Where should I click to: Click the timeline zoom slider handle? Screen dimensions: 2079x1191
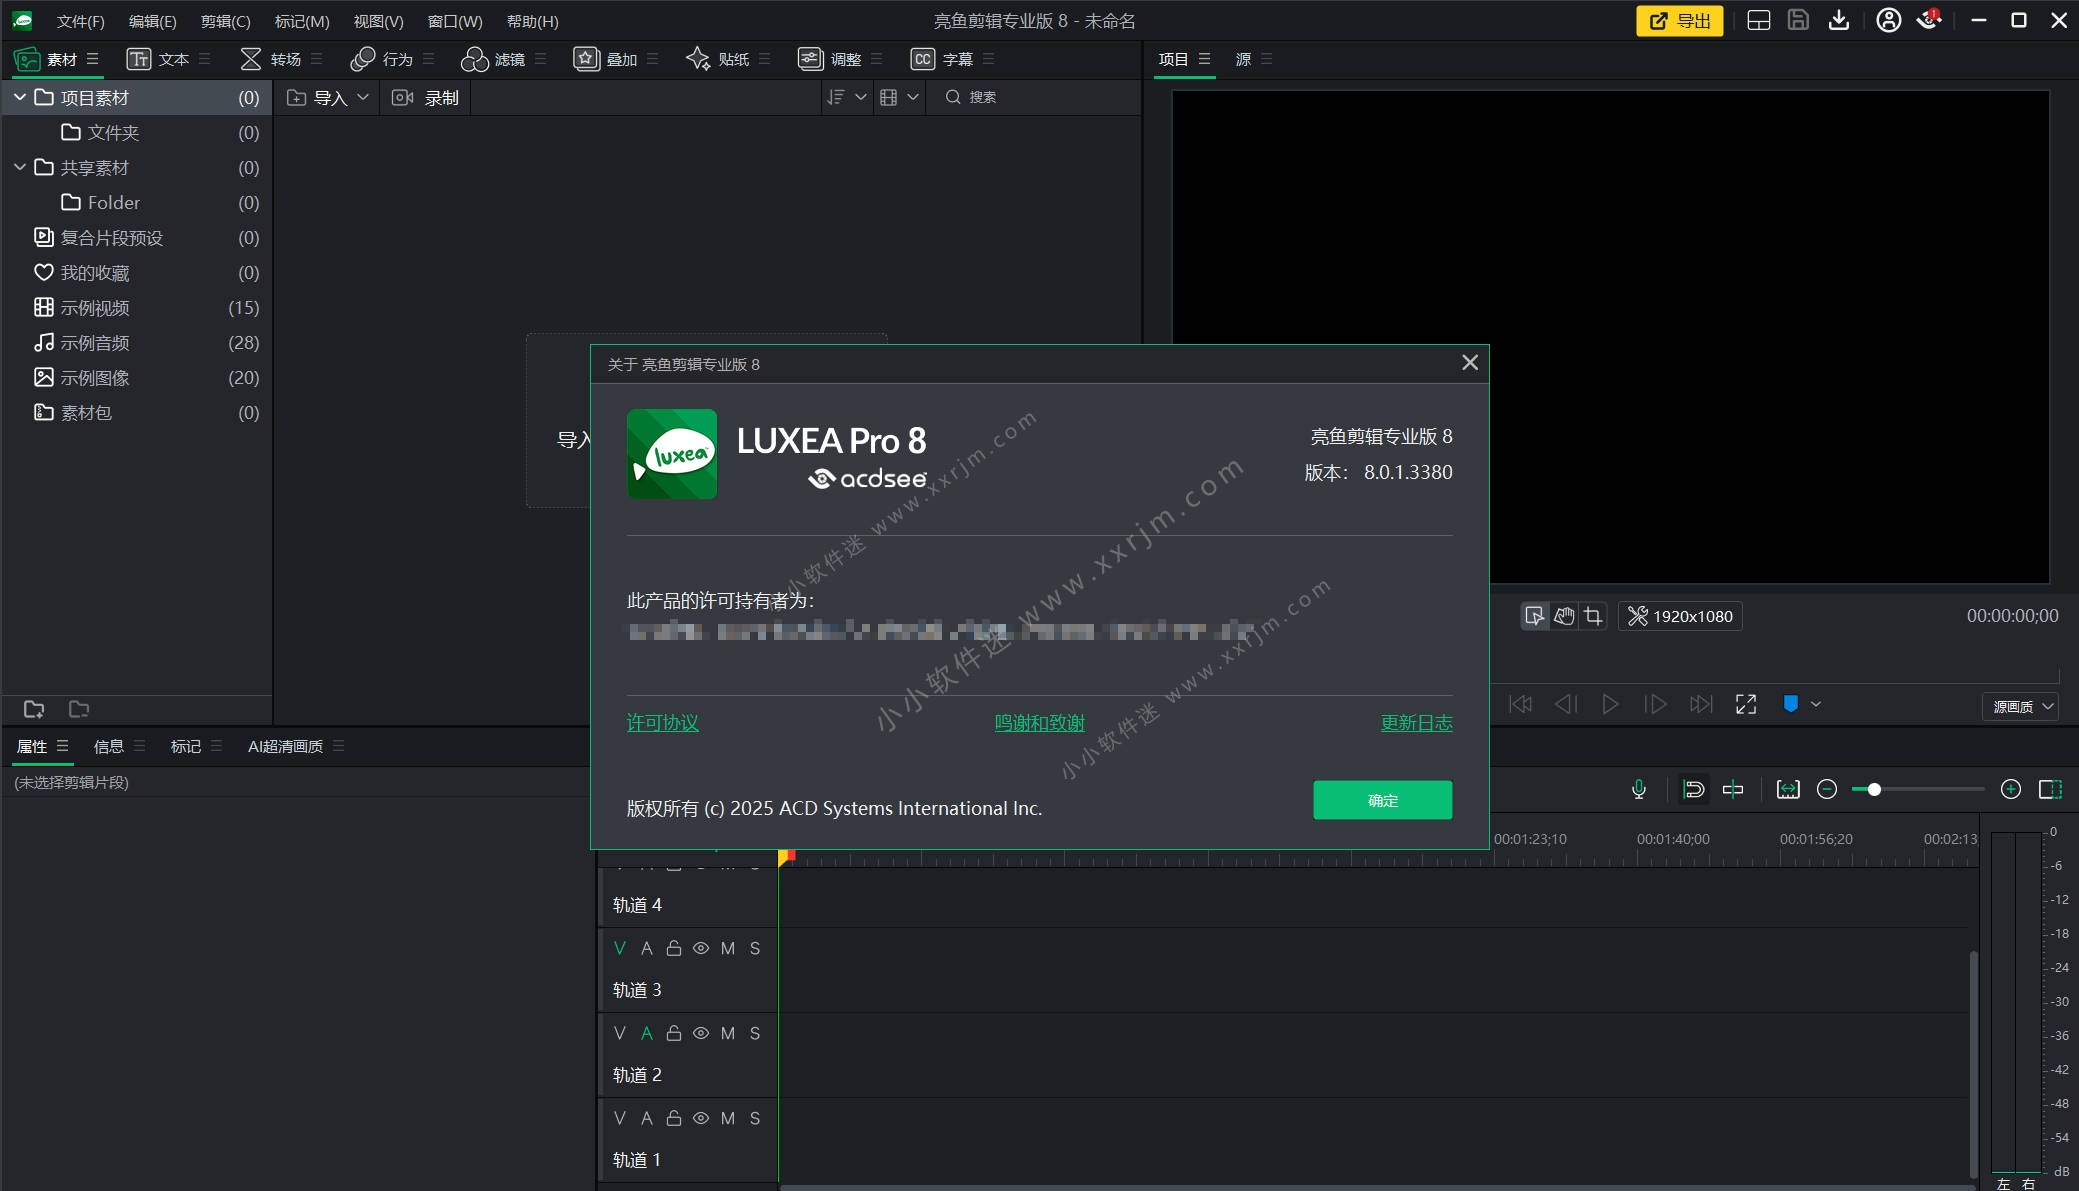coord(1874,789)
